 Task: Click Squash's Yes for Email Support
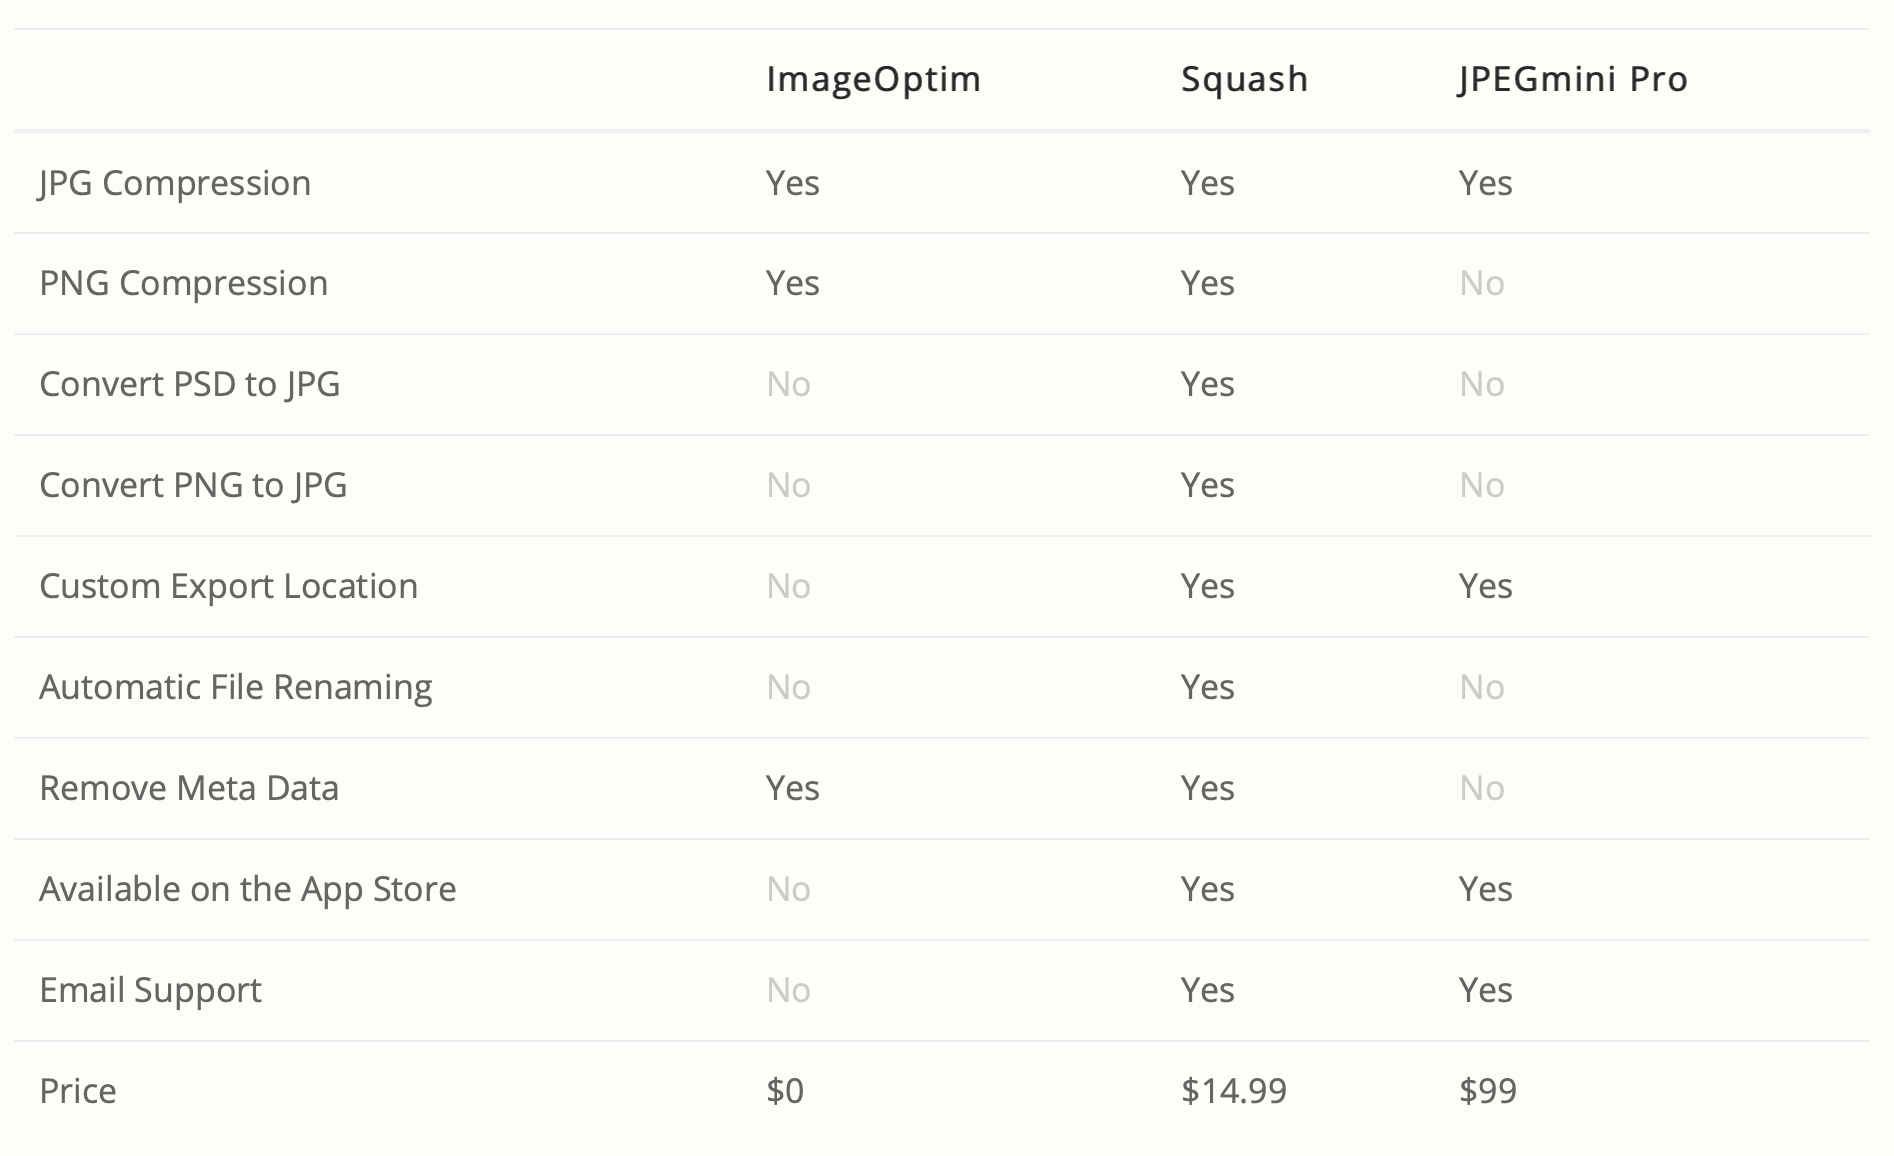coord(1208,990)
